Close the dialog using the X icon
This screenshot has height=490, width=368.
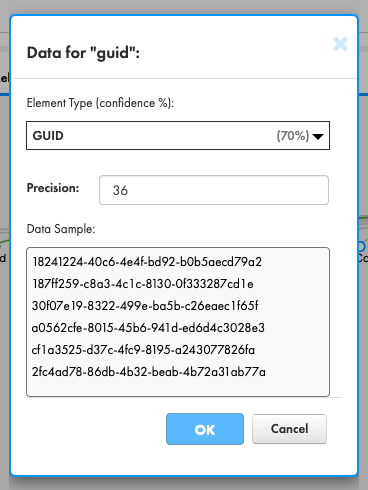[x=340, y=44]
